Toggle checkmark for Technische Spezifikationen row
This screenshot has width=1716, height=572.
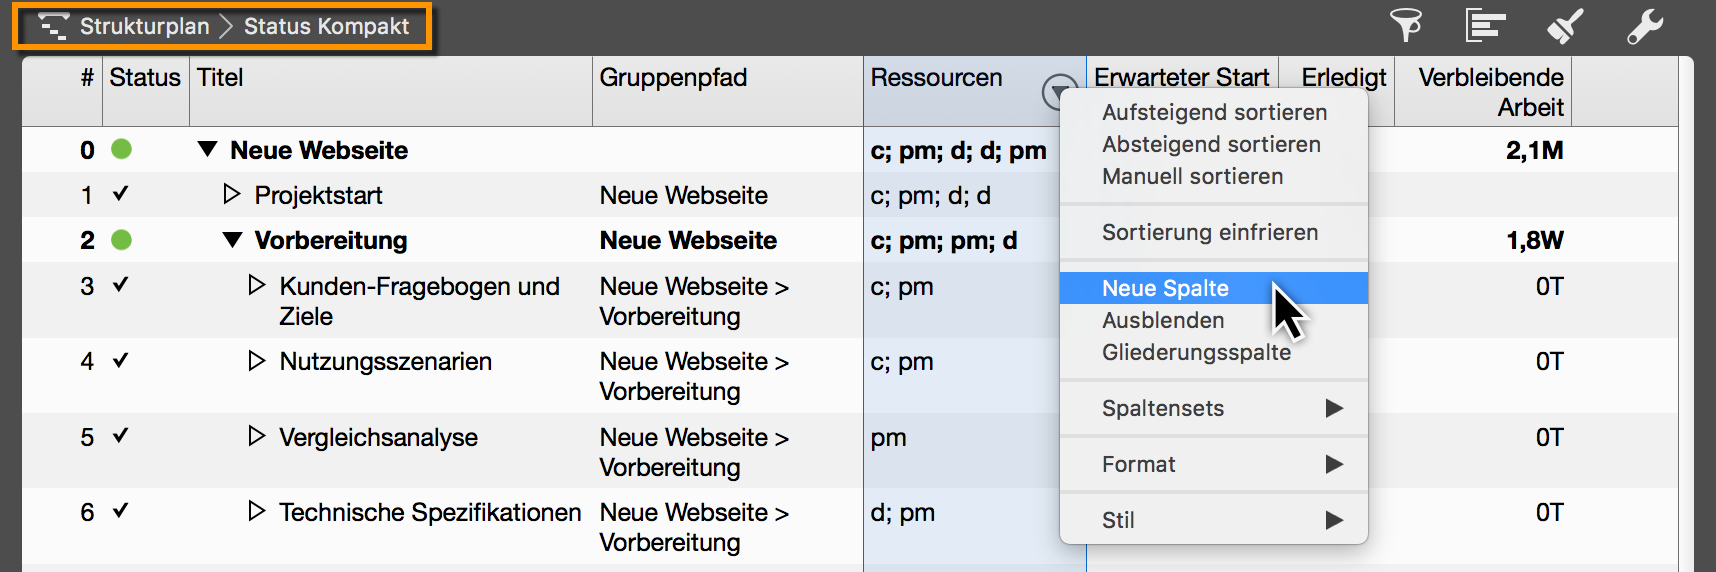(x=121, y=511)
